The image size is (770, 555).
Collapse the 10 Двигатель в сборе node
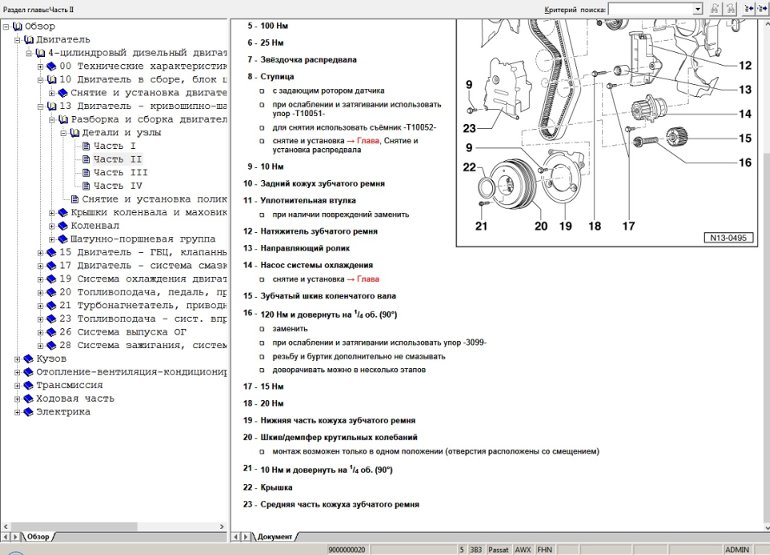point(40,80)
